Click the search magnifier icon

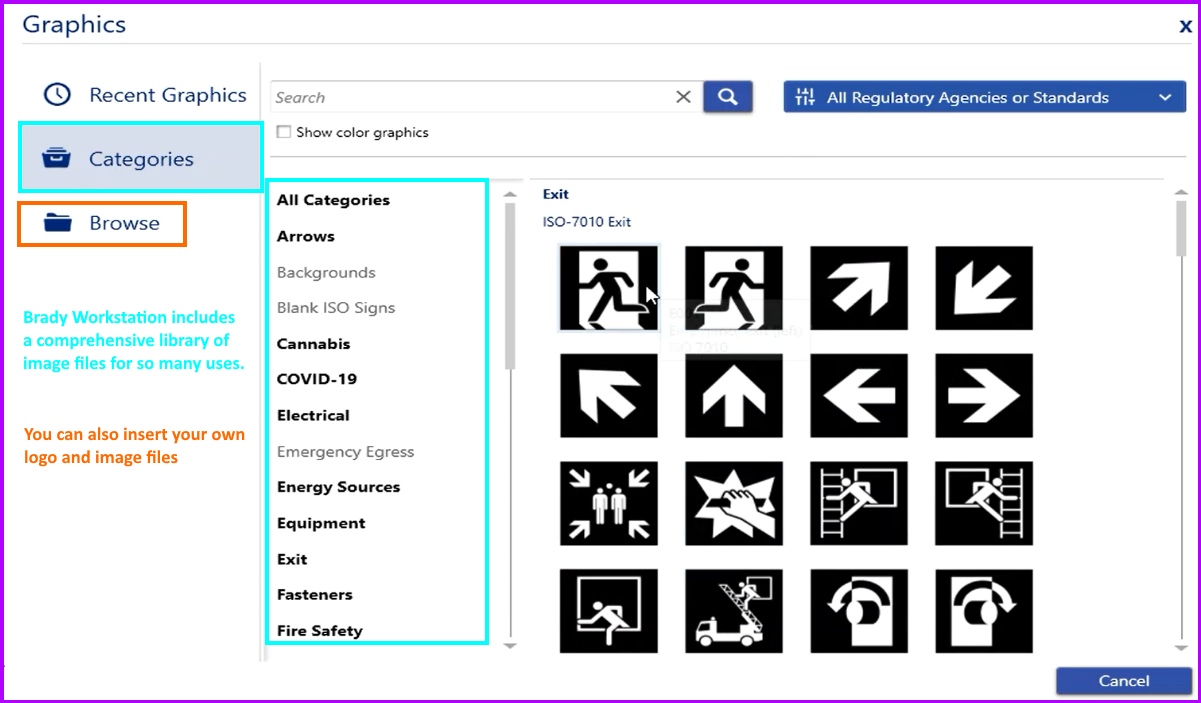pyautogui.click(x=727, y=96)
